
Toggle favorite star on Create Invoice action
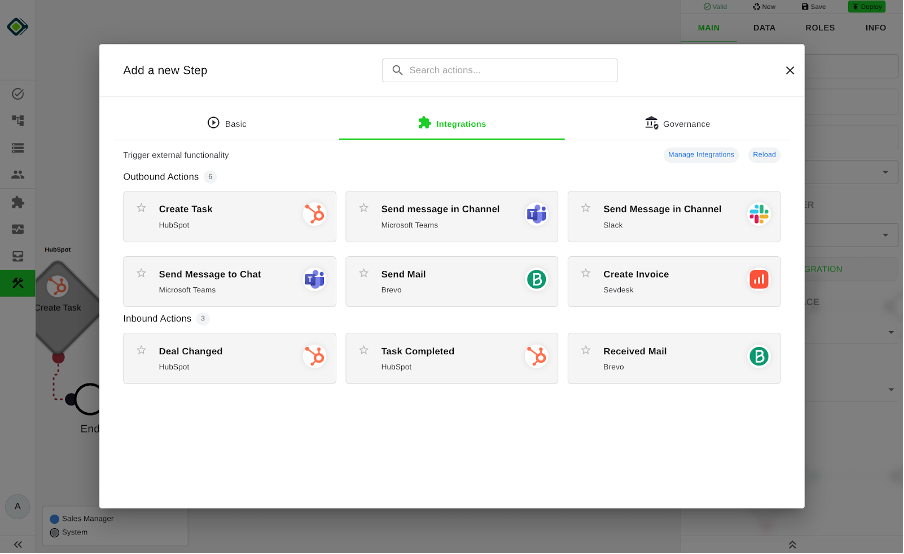coord(586,273)
